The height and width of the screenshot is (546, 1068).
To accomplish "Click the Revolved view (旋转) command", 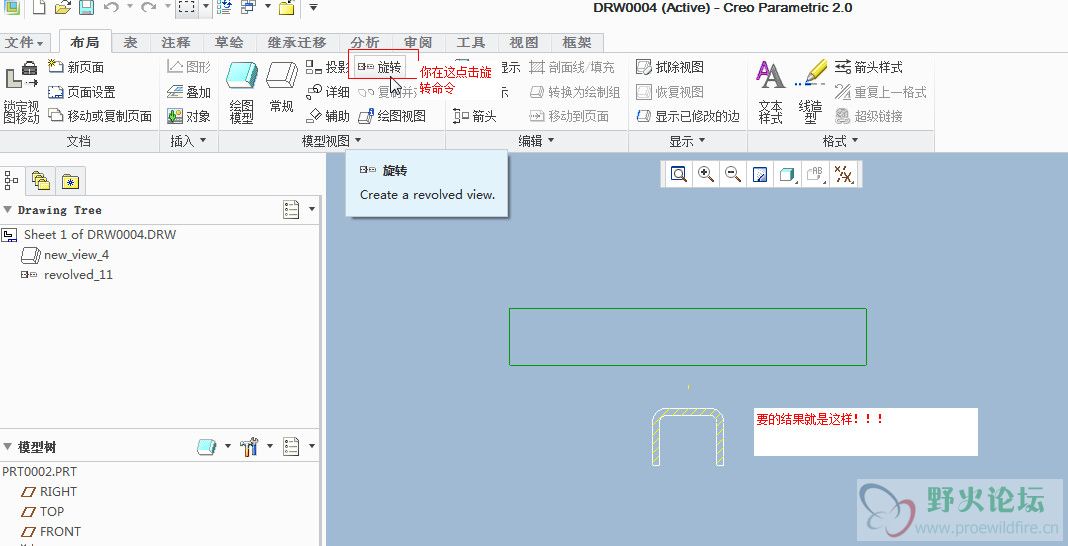I will [x=380, y=67].
